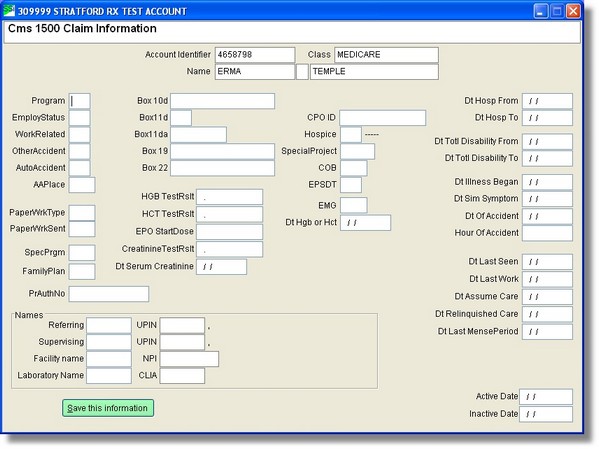Focus the AutoAccident field
Image resolution: width=599 pixels, height=449 pixels.
point(79,168)
